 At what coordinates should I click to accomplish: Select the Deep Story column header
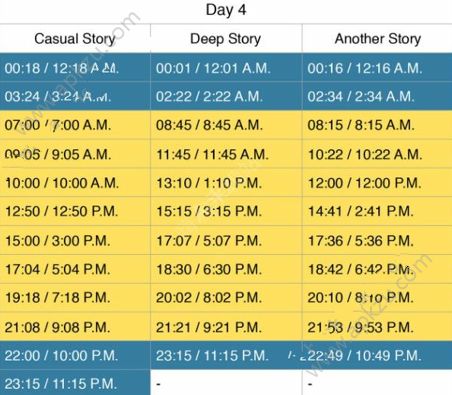[x=226, y=39]
